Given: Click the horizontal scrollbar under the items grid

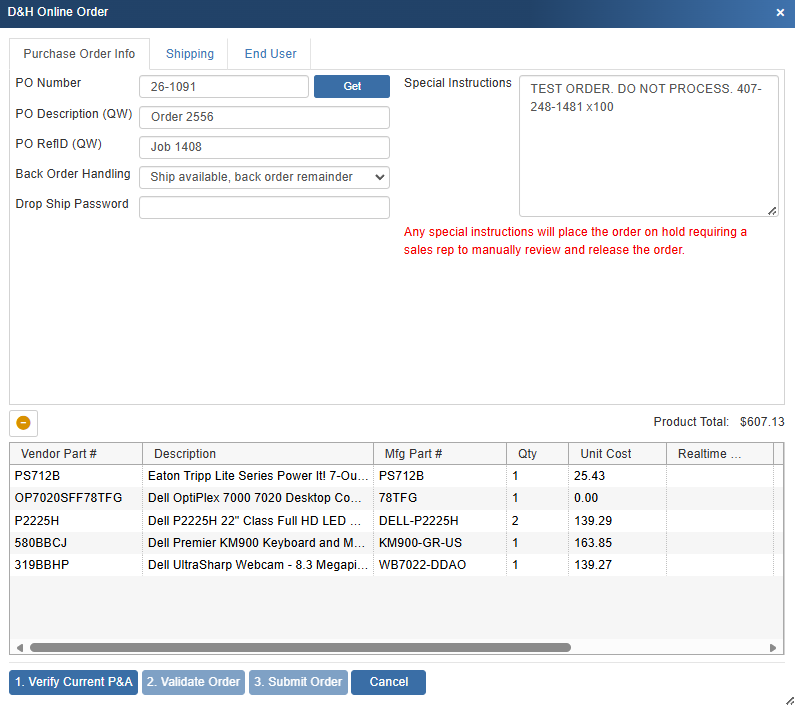Looking at the screenshot, I should click(x=300, y=648).
